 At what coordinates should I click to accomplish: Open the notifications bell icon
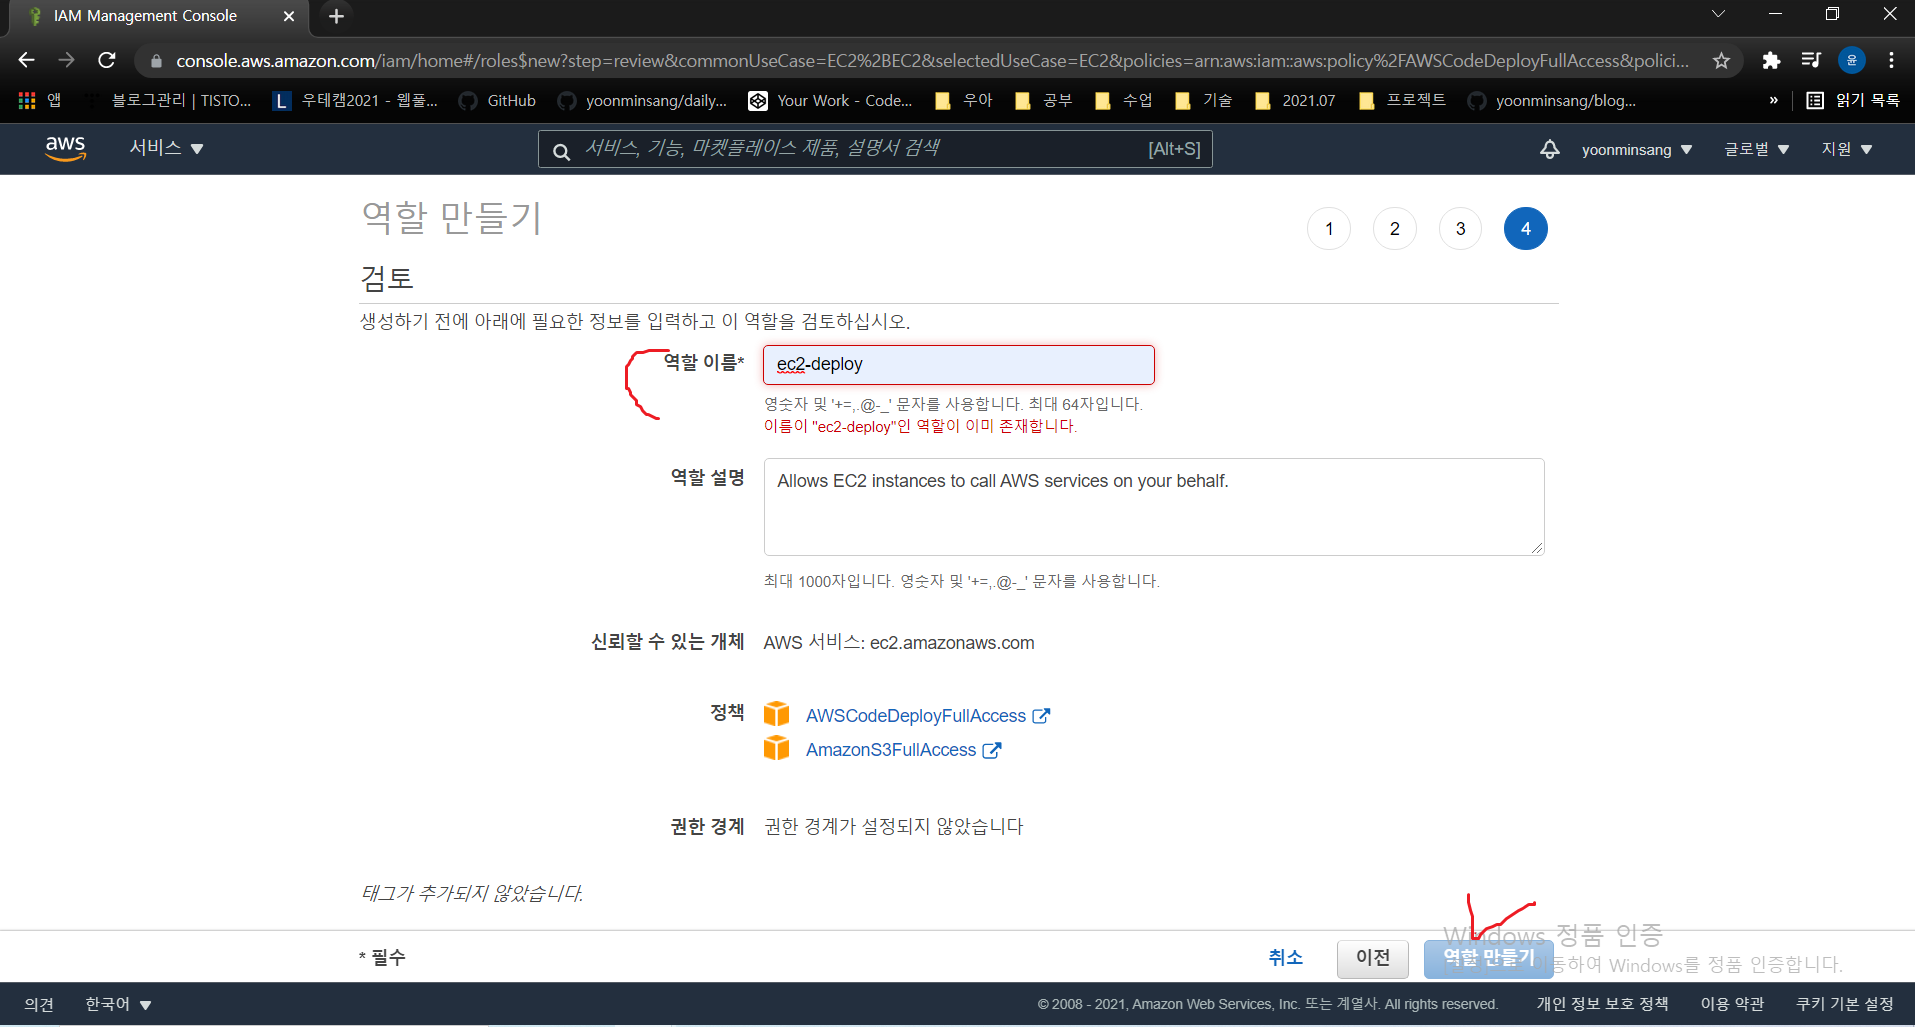[x=1549, y=149]
